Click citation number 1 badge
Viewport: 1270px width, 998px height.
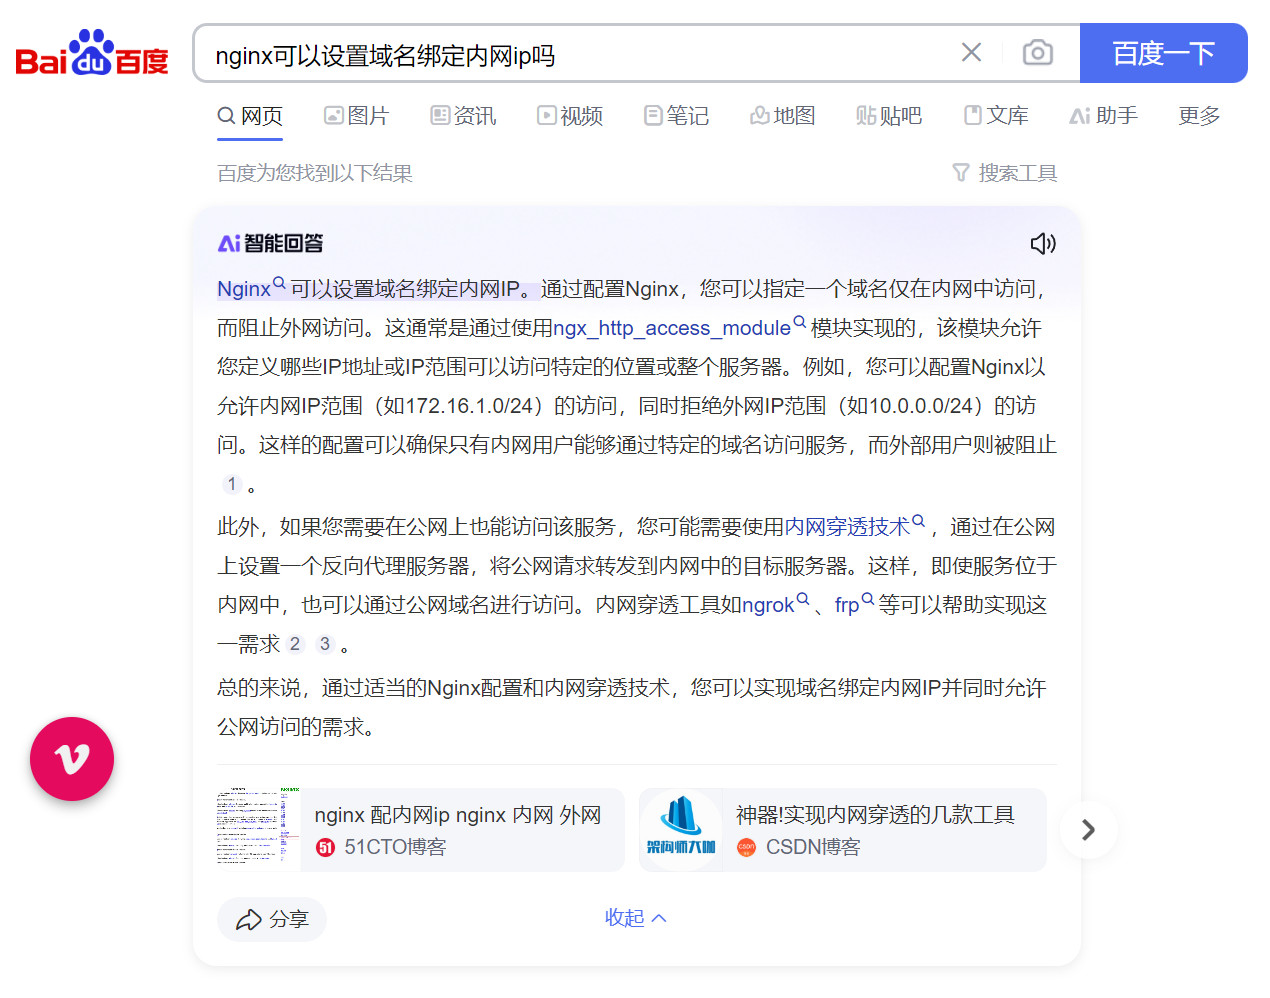coord(232,484)
